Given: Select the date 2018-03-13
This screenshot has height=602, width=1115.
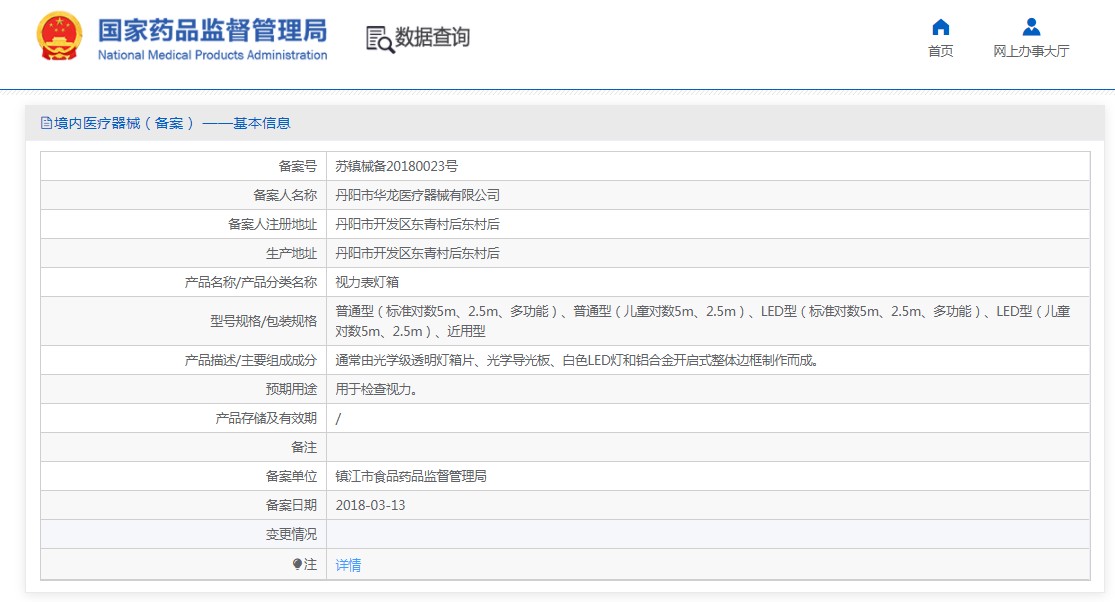Looking at the screenshot, I should pyautogui.click(x=370, y=505).
